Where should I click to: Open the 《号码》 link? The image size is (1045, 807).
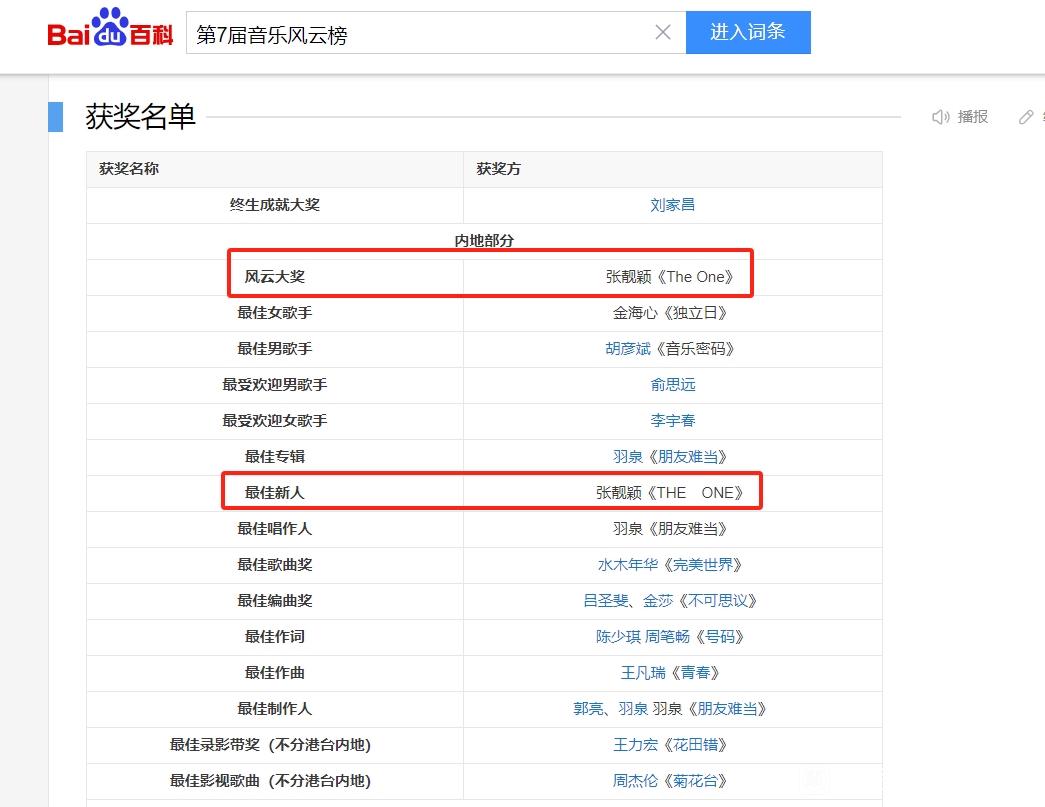pos(719,636)
